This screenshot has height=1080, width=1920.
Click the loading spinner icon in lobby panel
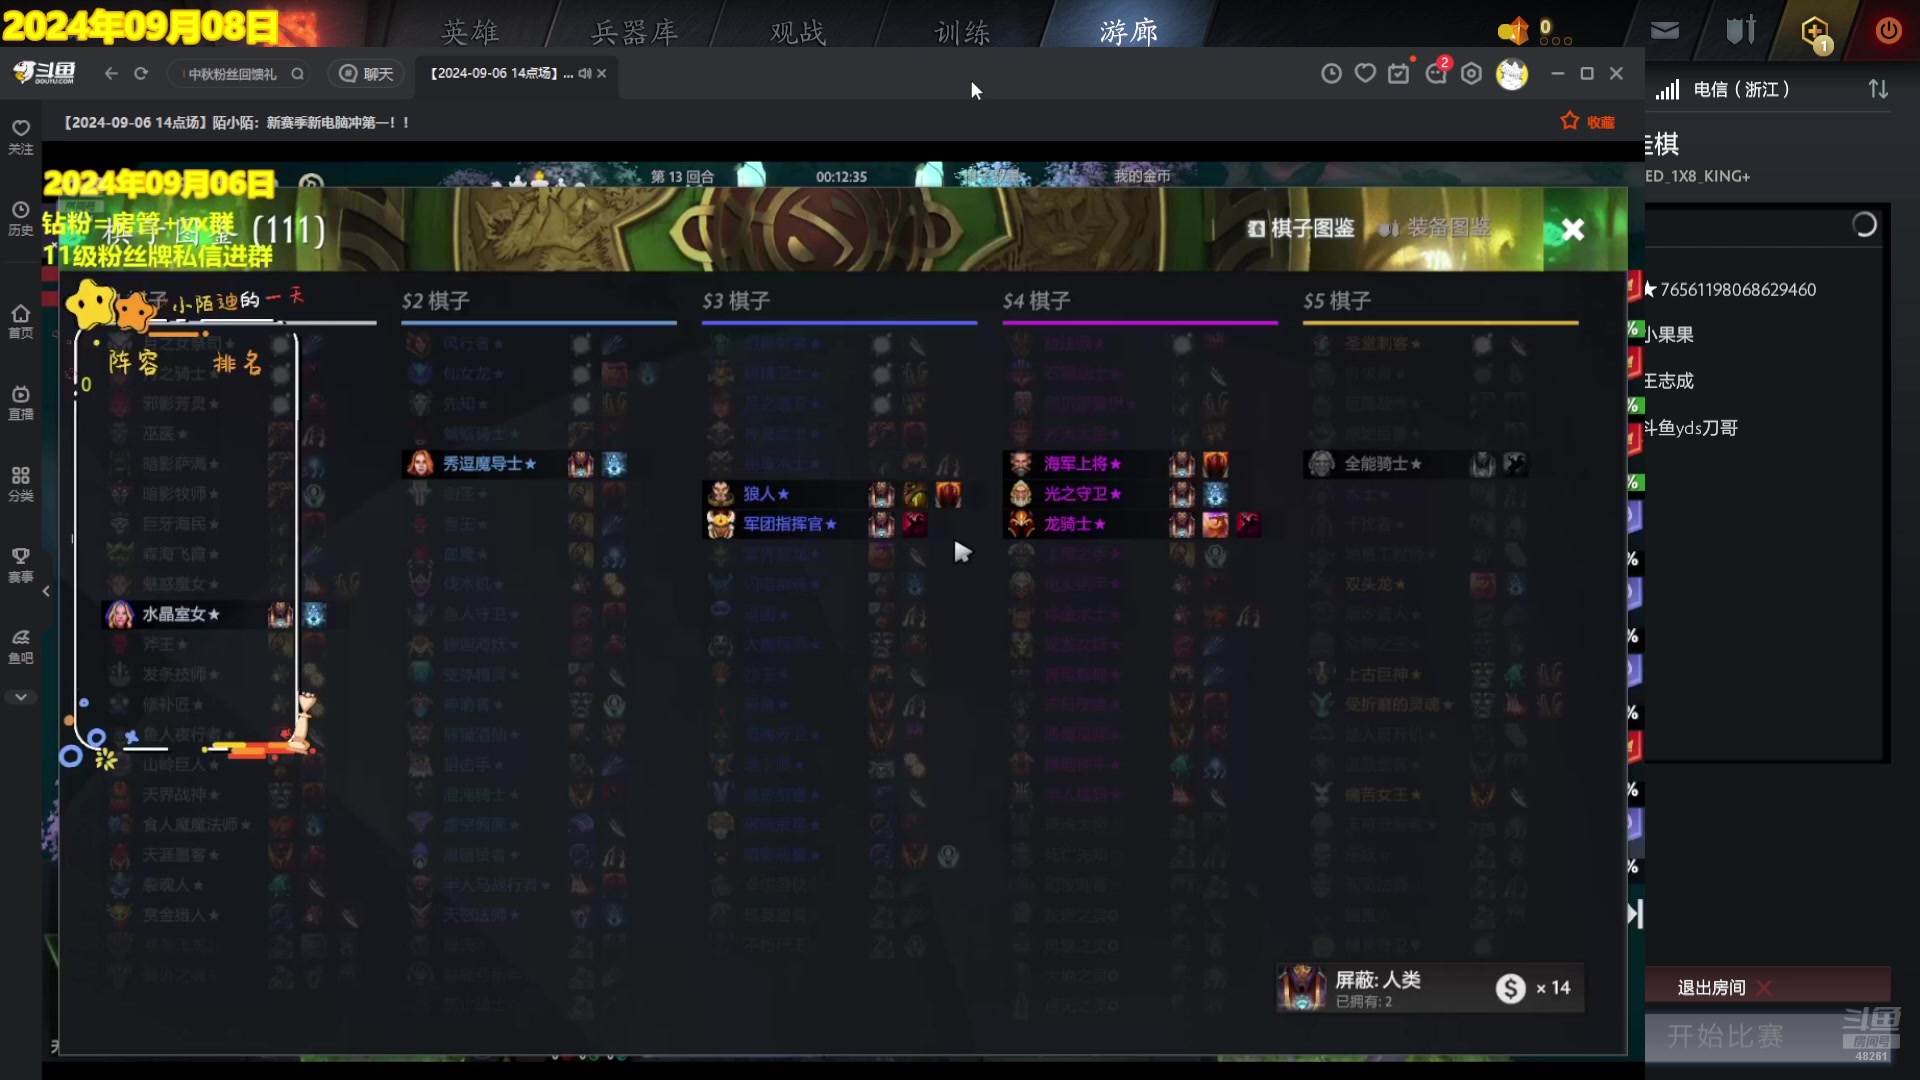click(1864, 225)
